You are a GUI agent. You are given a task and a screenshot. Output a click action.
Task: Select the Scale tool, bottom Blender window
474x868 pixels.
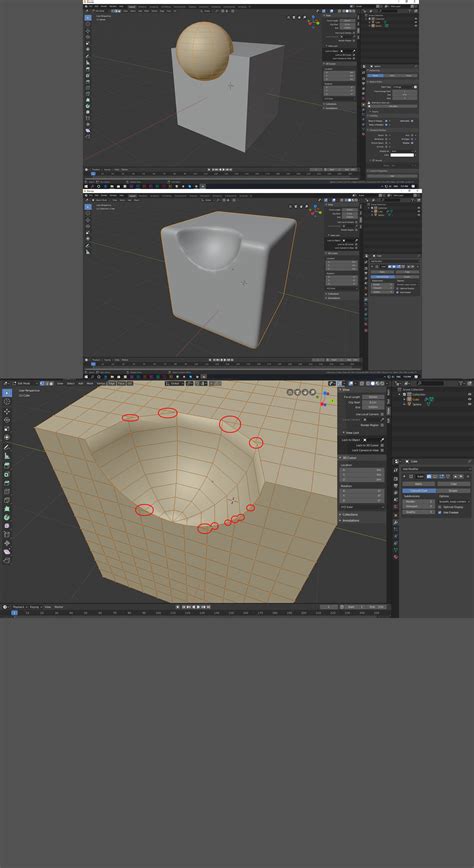7,429
